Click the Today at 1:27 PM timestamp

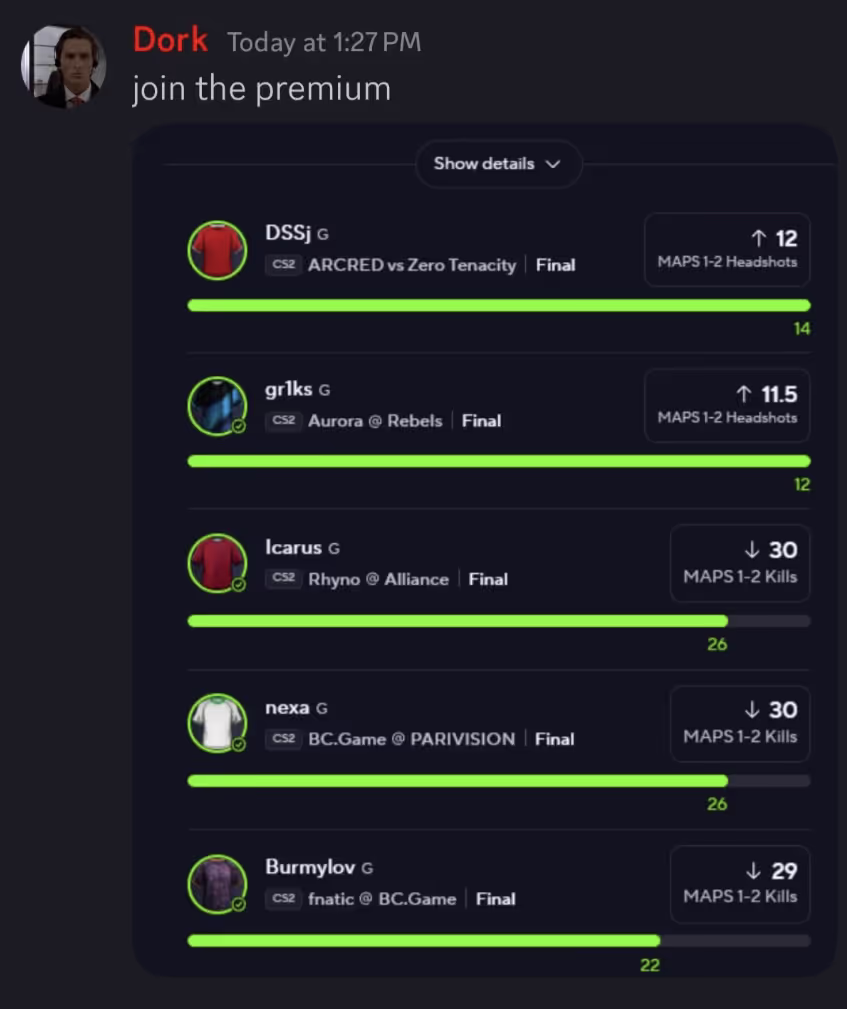[324, 42]
